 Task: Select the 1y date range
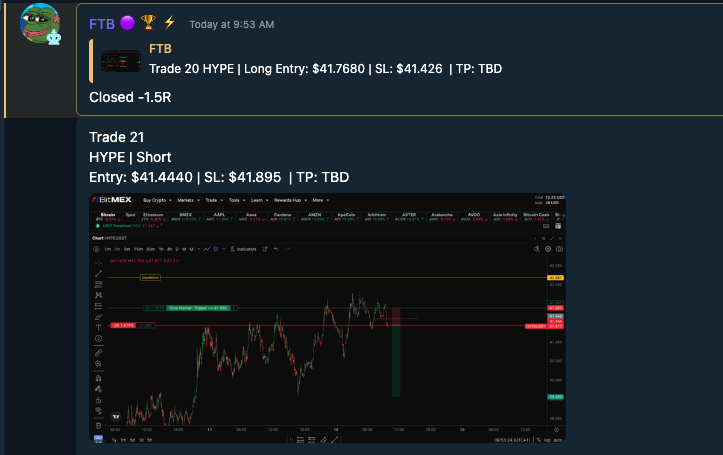[x=114, y=440]
